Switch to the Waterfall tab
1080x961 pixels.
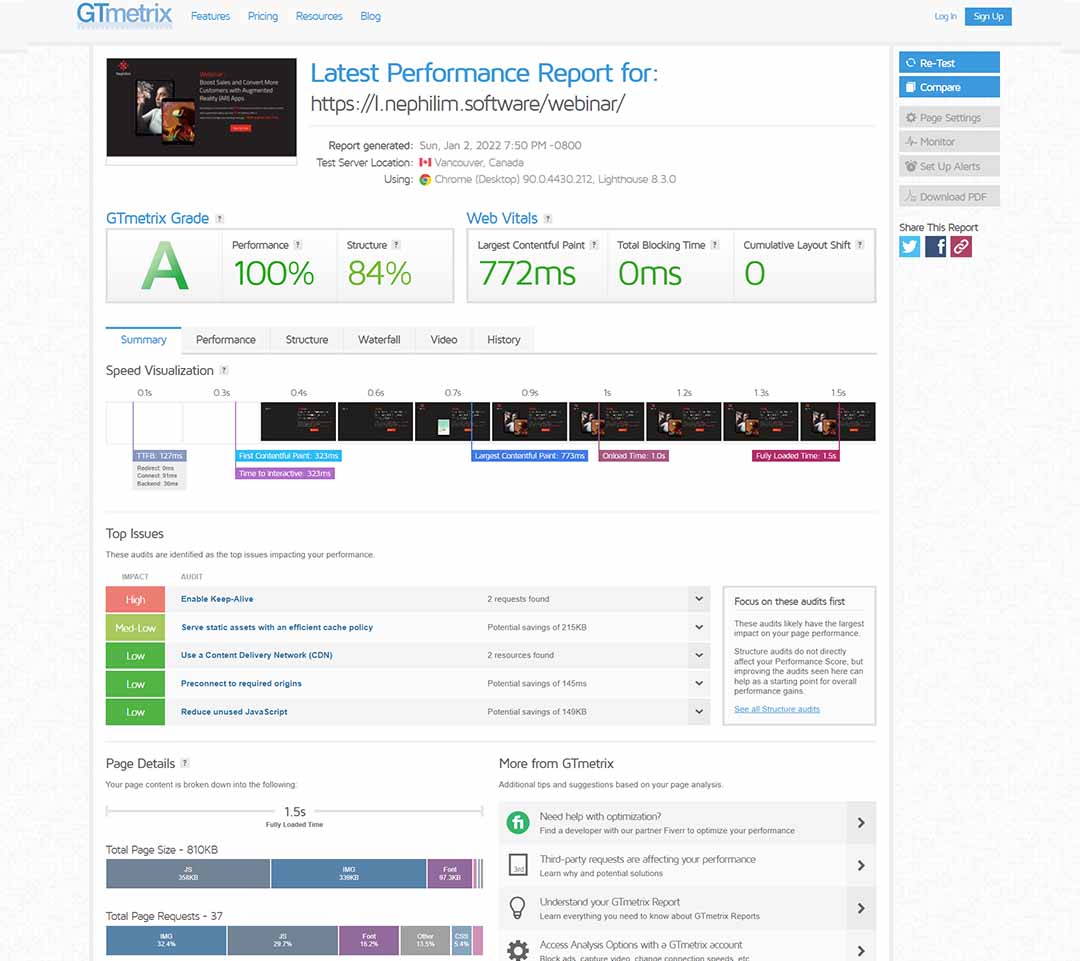click(378, 340)
